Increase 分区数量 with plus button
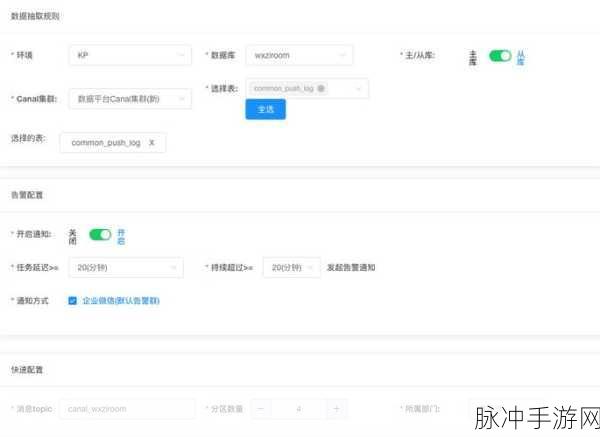This screenshot has width=600, height=437. (x=337, y=409)
